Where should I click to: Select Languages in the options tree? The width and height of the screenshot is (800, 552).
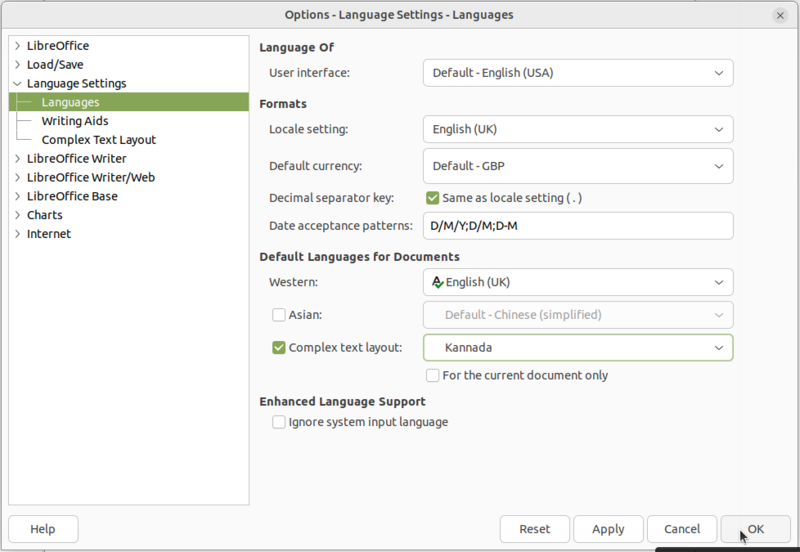[x=129, y=102]
